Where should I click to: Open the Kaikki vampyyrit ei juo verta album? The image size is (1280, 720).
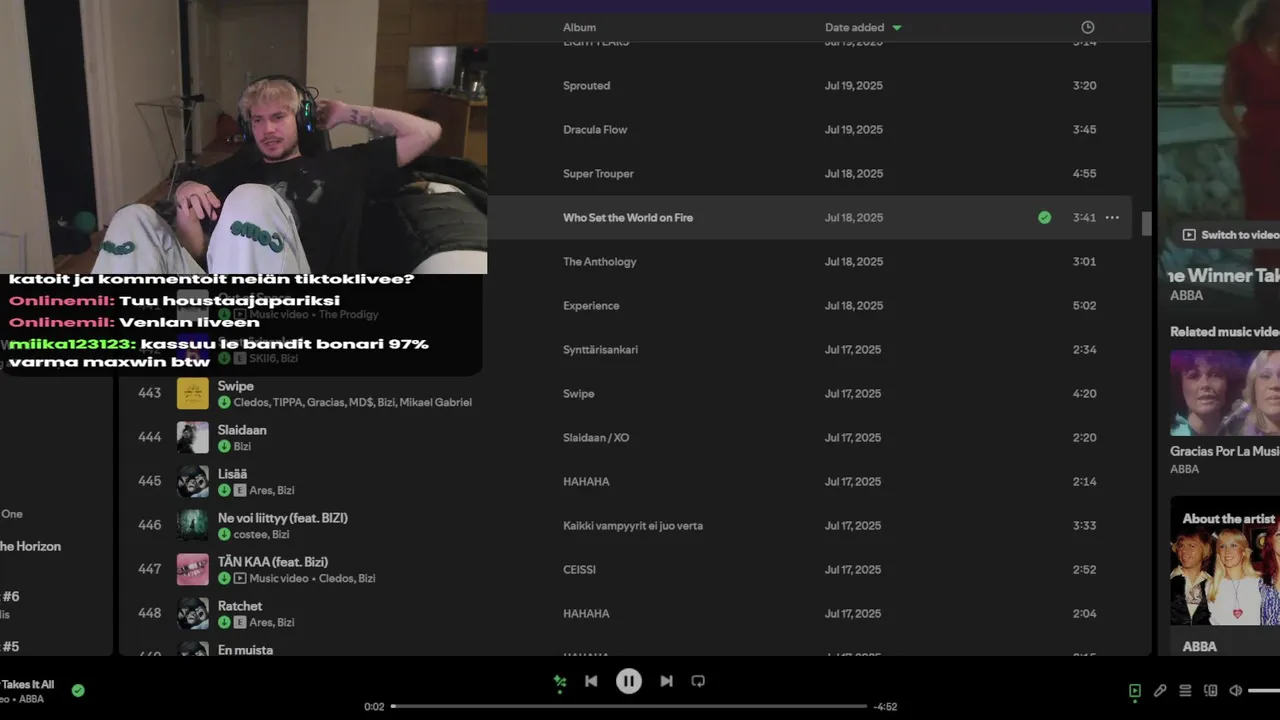click(x=633, y=525)
